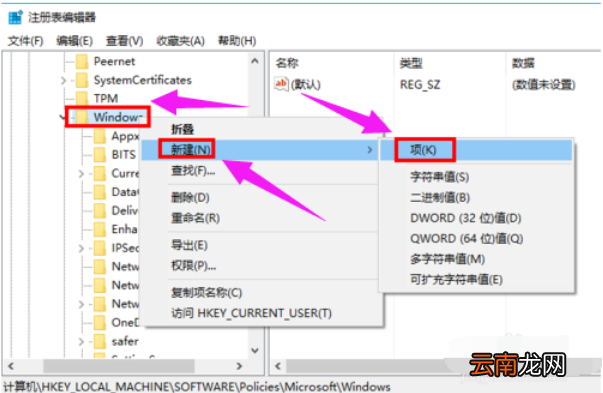Click tree pane scroll right arrow

239,366
